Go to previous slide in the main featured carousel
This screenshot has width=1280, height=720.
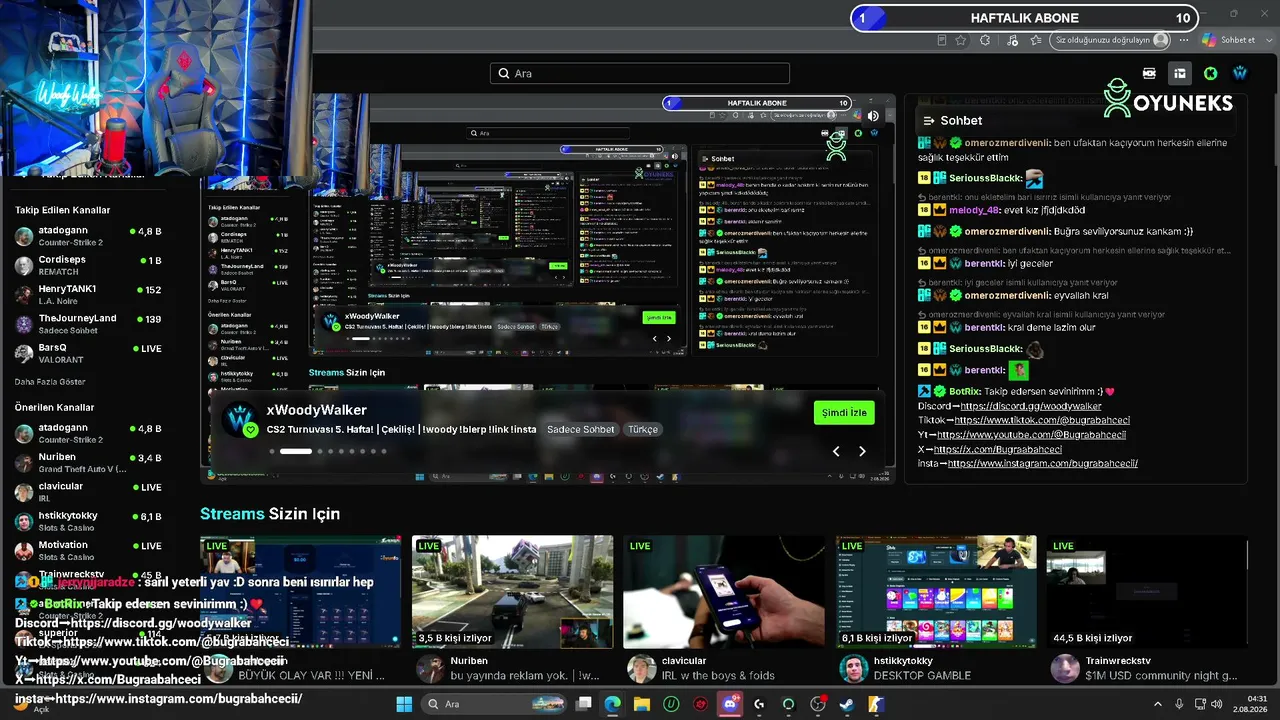click(x=836, y=451)
